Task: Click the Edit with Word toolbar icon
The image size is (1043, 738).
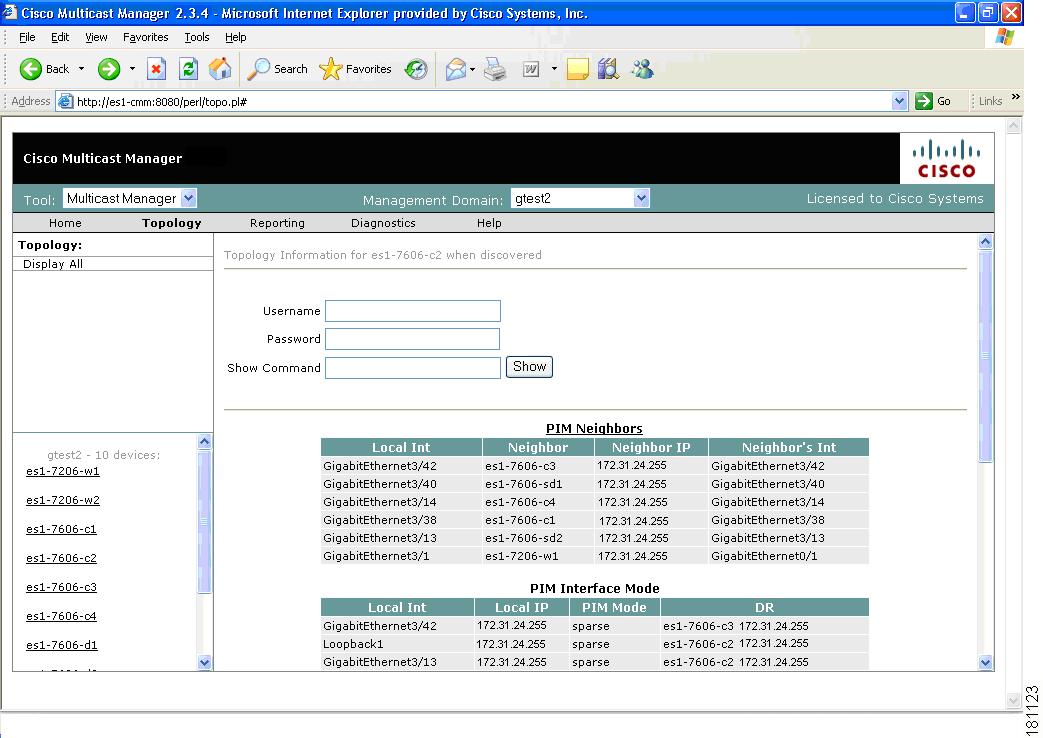Action: coord(531,69)
